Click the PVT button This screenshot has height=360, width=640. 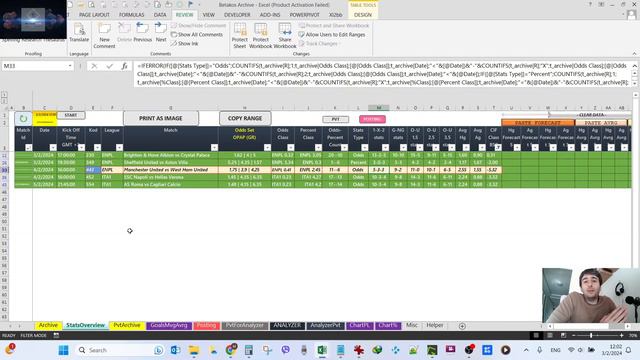[x=336, y=119]
